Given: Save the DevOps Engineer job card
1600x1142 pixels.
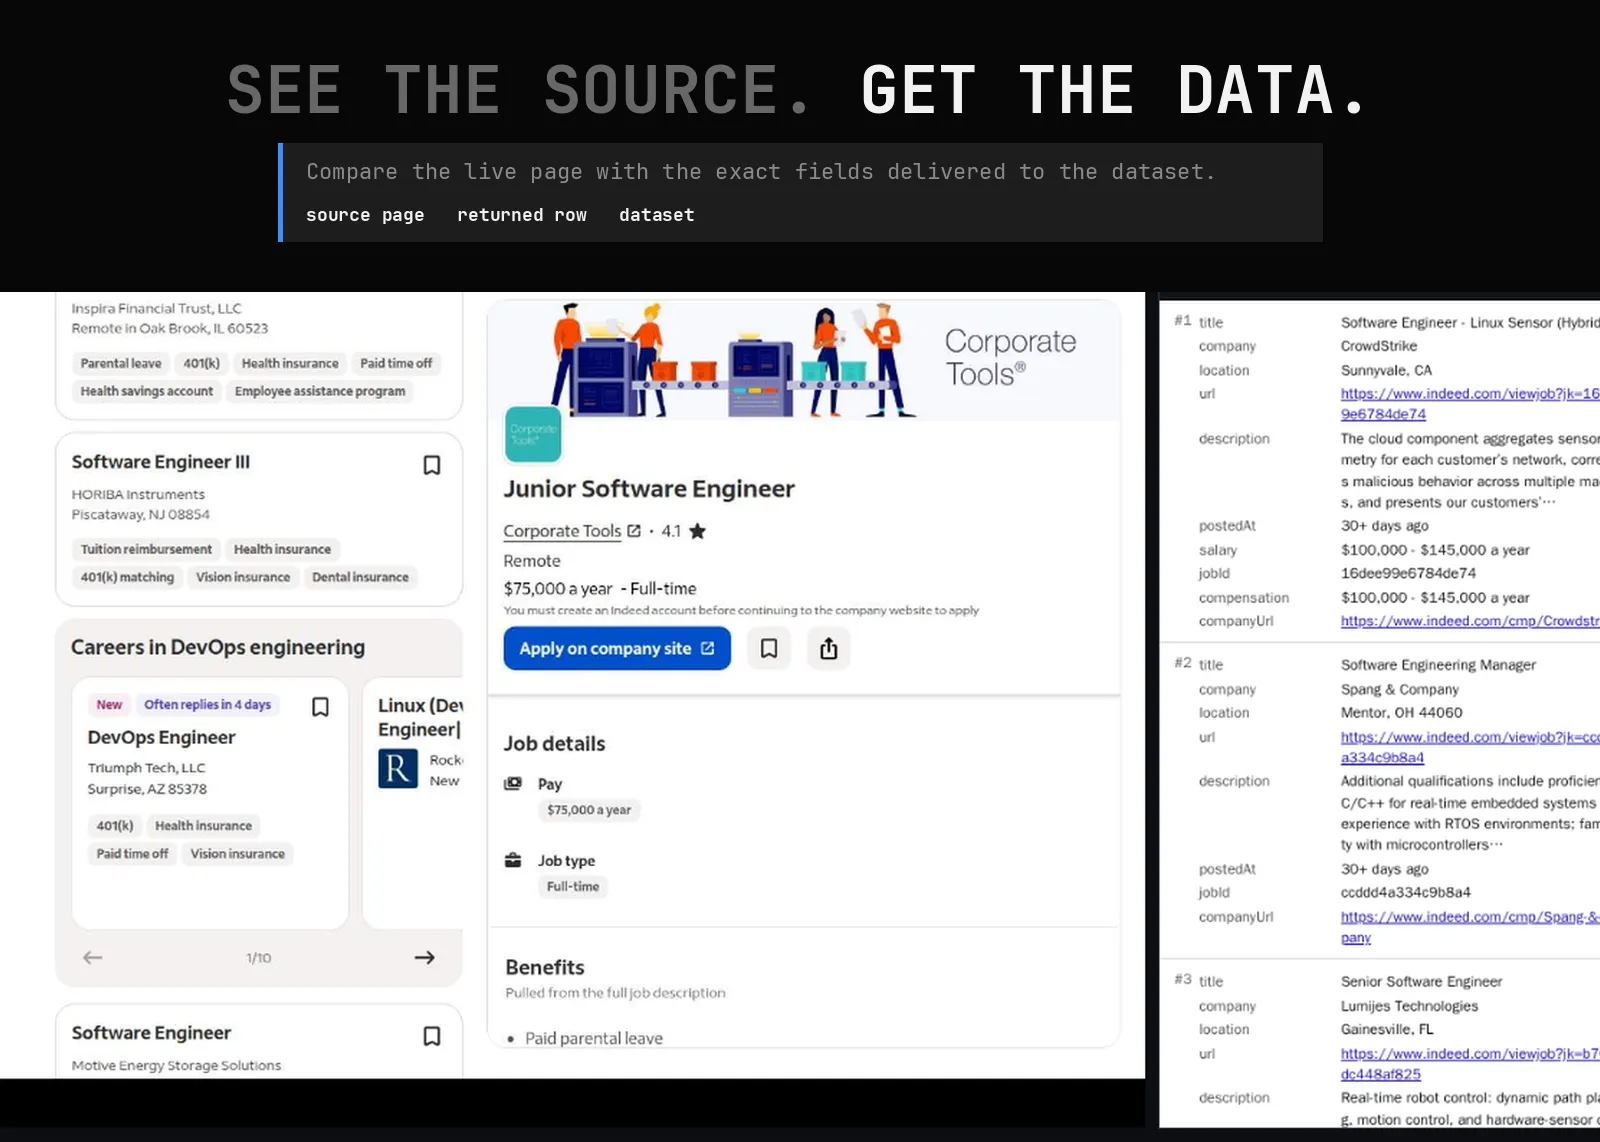Looking at the screenshot, I should [x=320, y=707].
